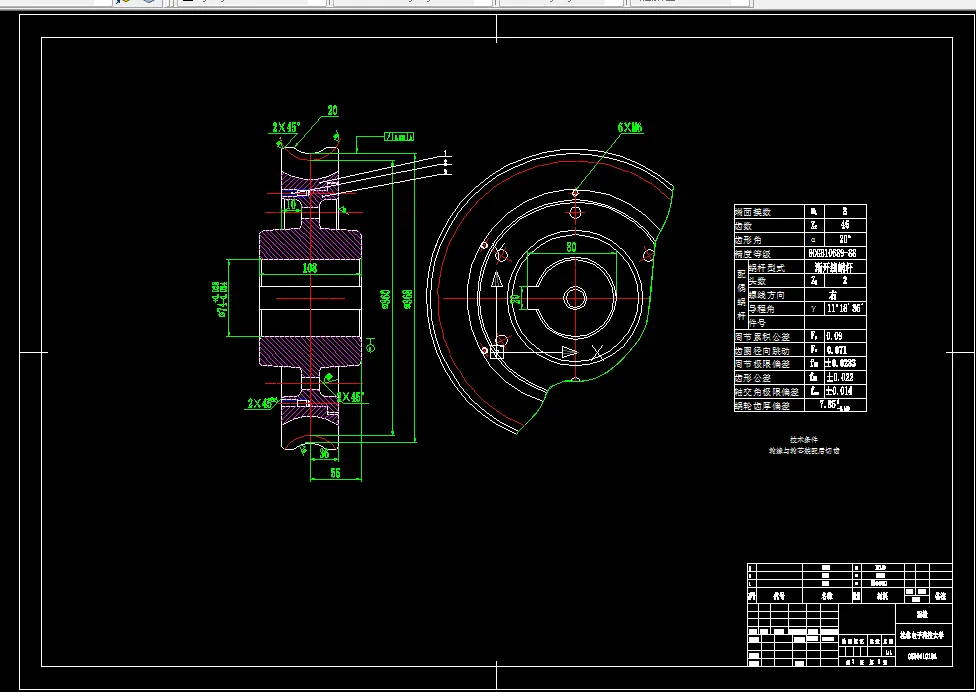This screenshot has height=692, width=976.
Task: Select the 导程角 row label
Action: (x=762, y=309)
